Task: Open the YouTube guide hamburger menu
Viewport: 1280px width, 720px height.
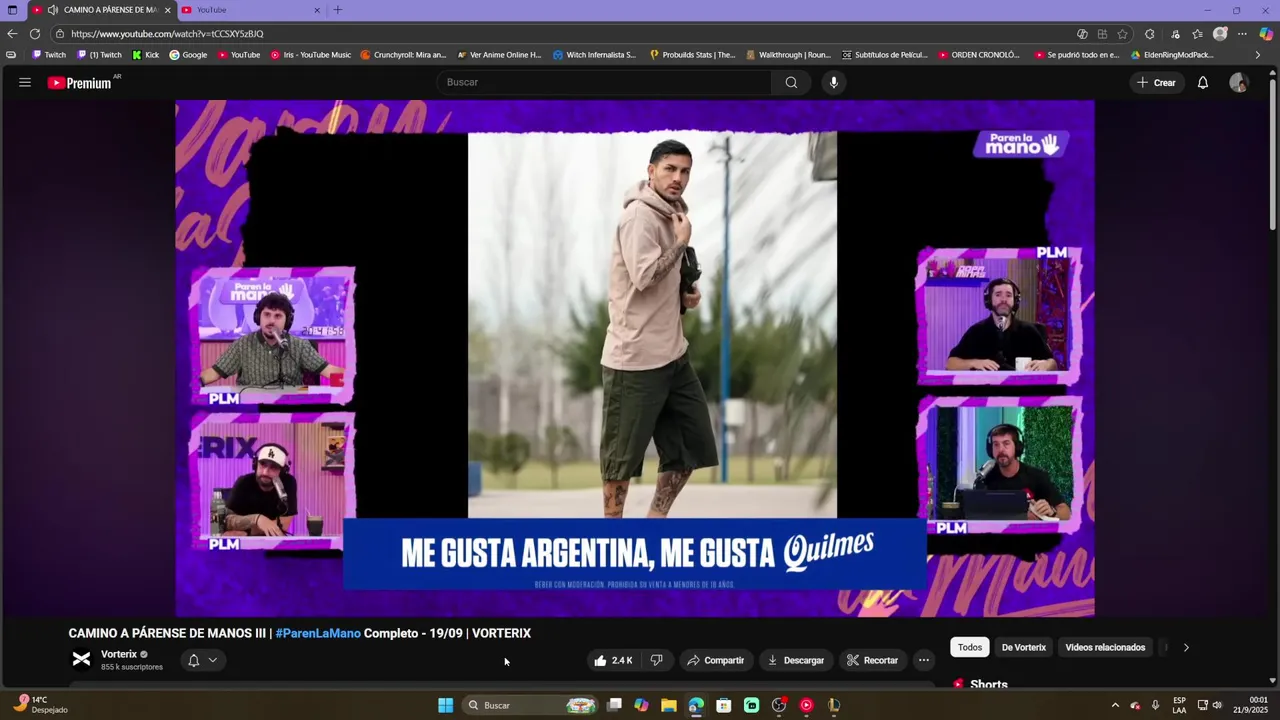Action: pyautogui.click(x=25, y=82)
